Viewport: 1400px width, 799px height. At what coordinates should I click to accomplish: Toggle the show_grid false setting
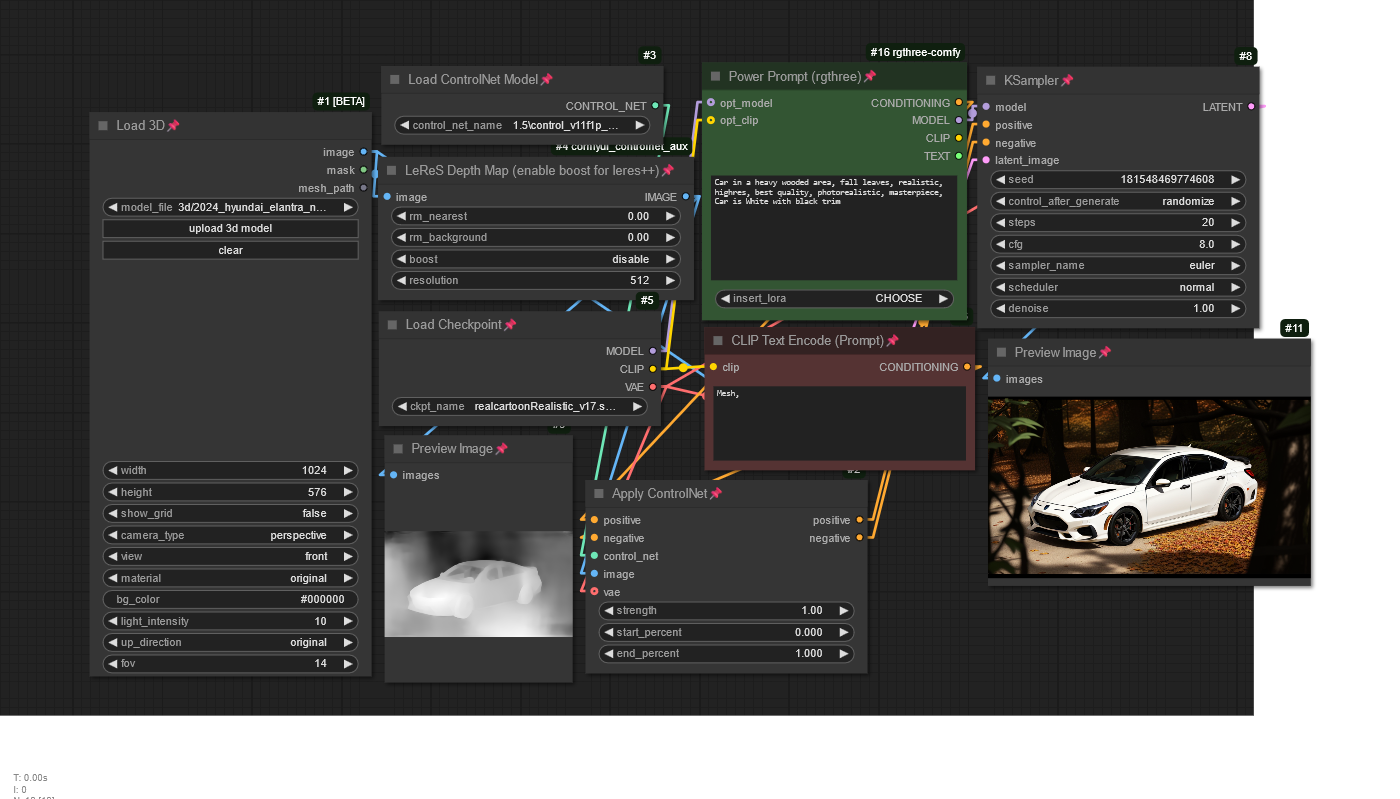[x=230, y=513]
